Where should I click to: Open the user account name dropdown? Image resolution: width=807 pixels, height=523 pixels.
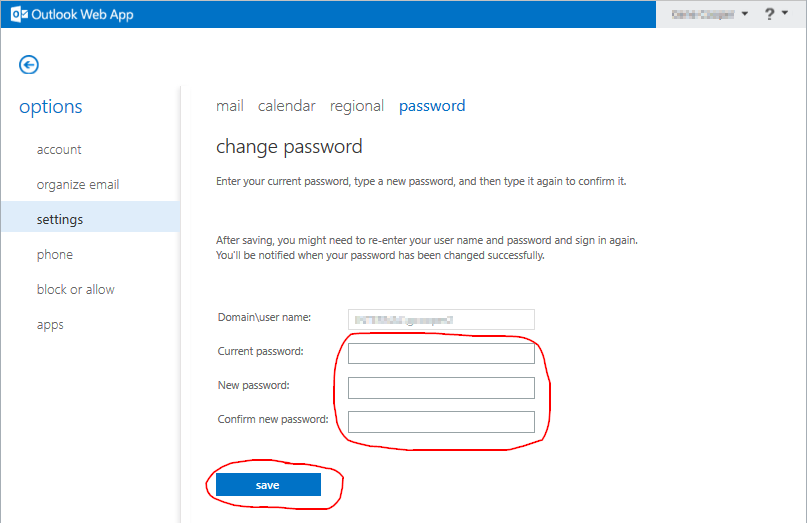[x=710, y=14]
